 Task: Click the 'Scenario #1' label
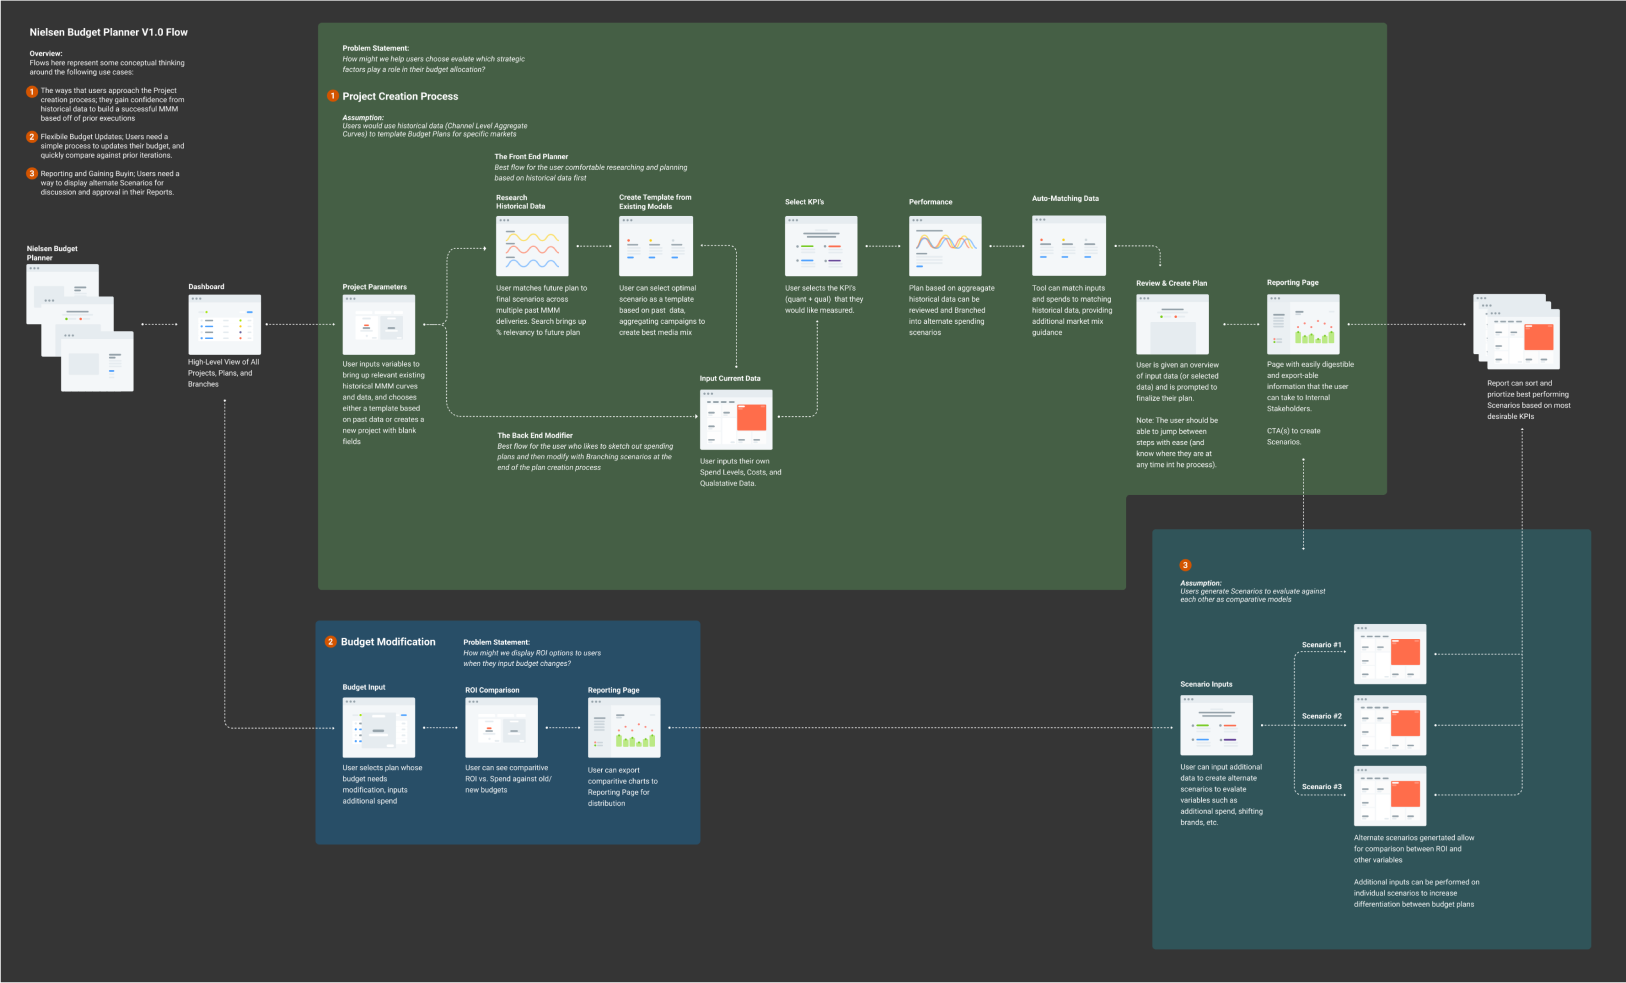tap(1322, 645)
